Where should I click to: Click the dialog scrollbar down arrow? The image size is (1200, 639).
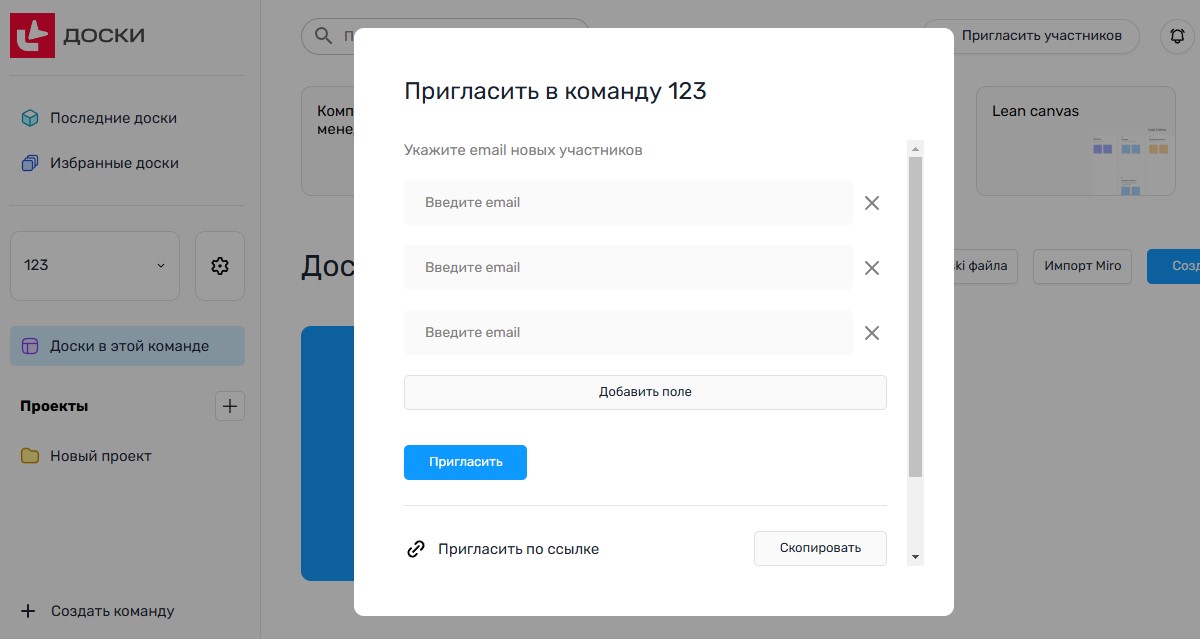click(915, 557)
